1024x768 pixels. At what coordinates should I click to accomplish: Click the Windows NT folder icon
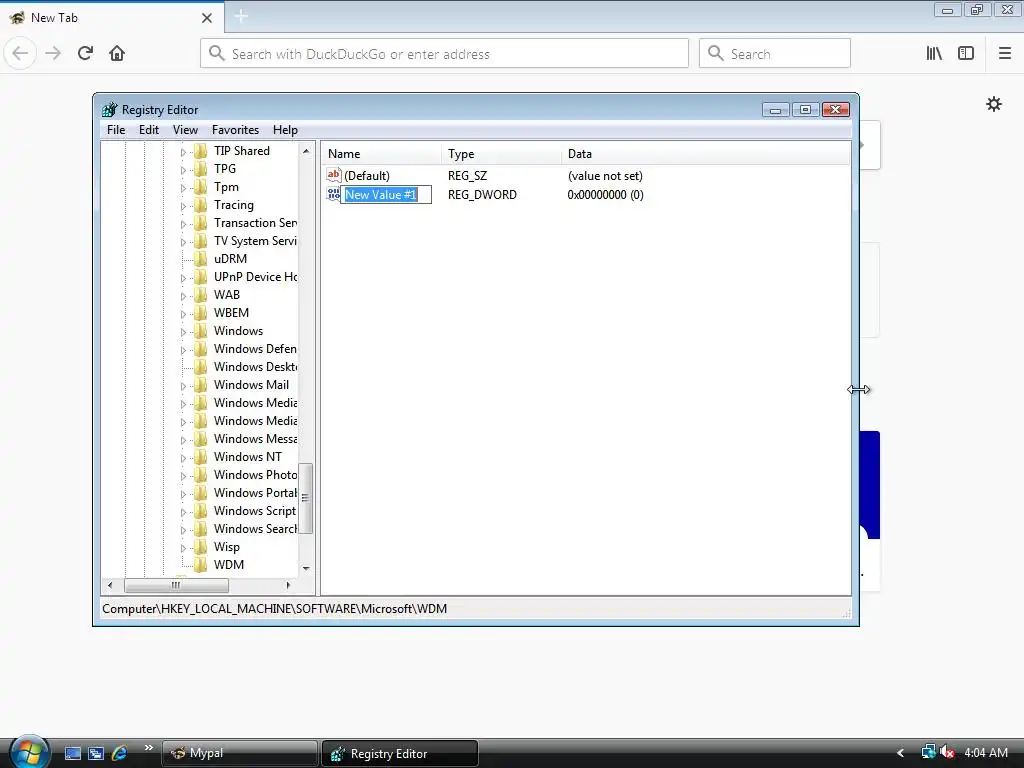tap(200, 456)
